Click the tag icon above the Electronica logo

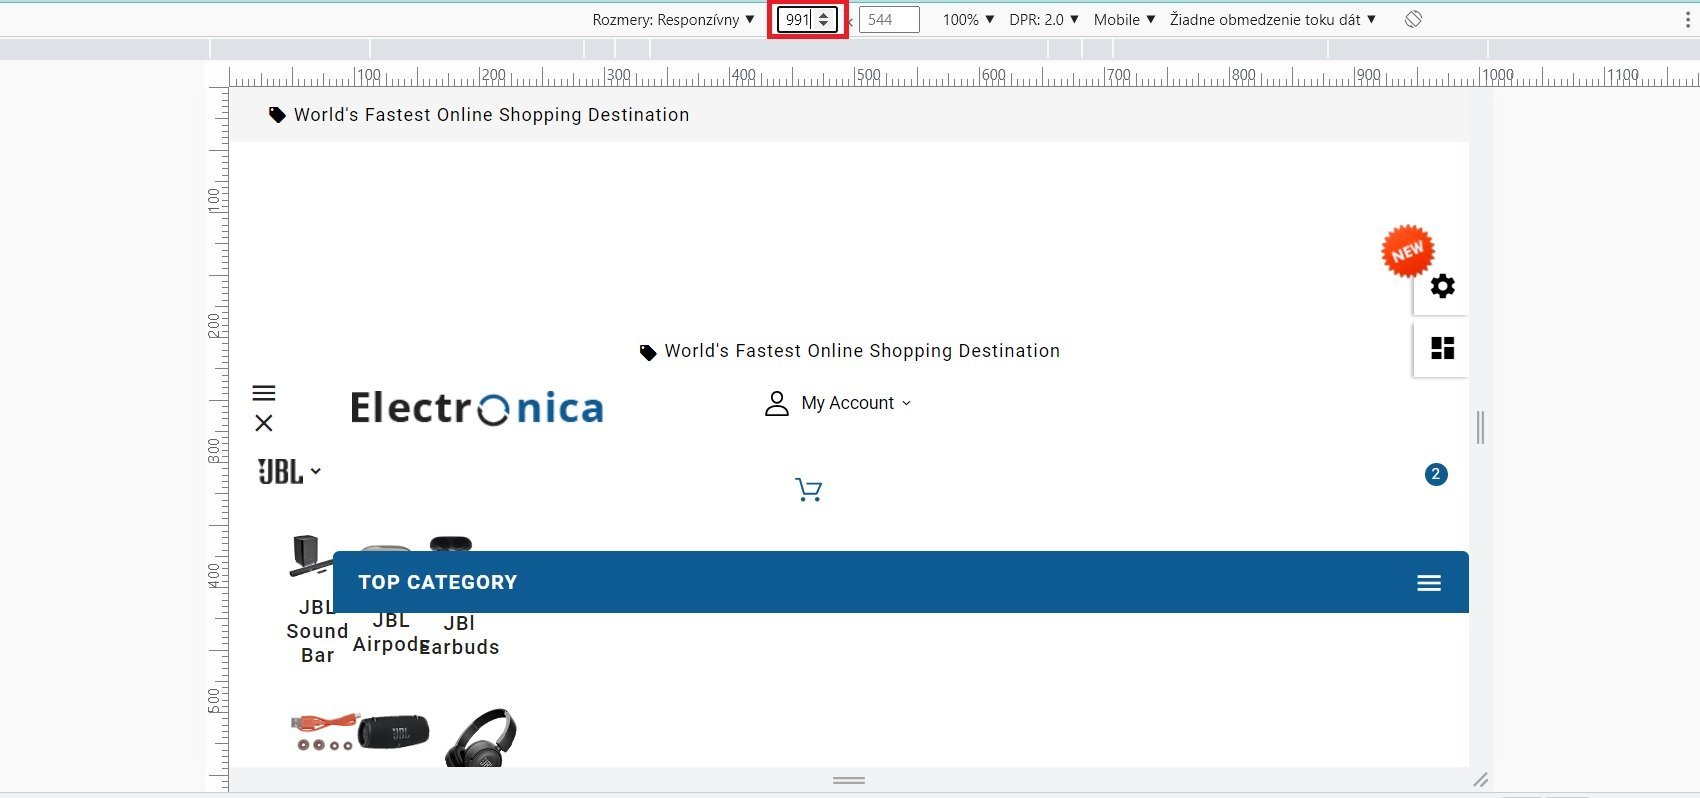point(648,352)
